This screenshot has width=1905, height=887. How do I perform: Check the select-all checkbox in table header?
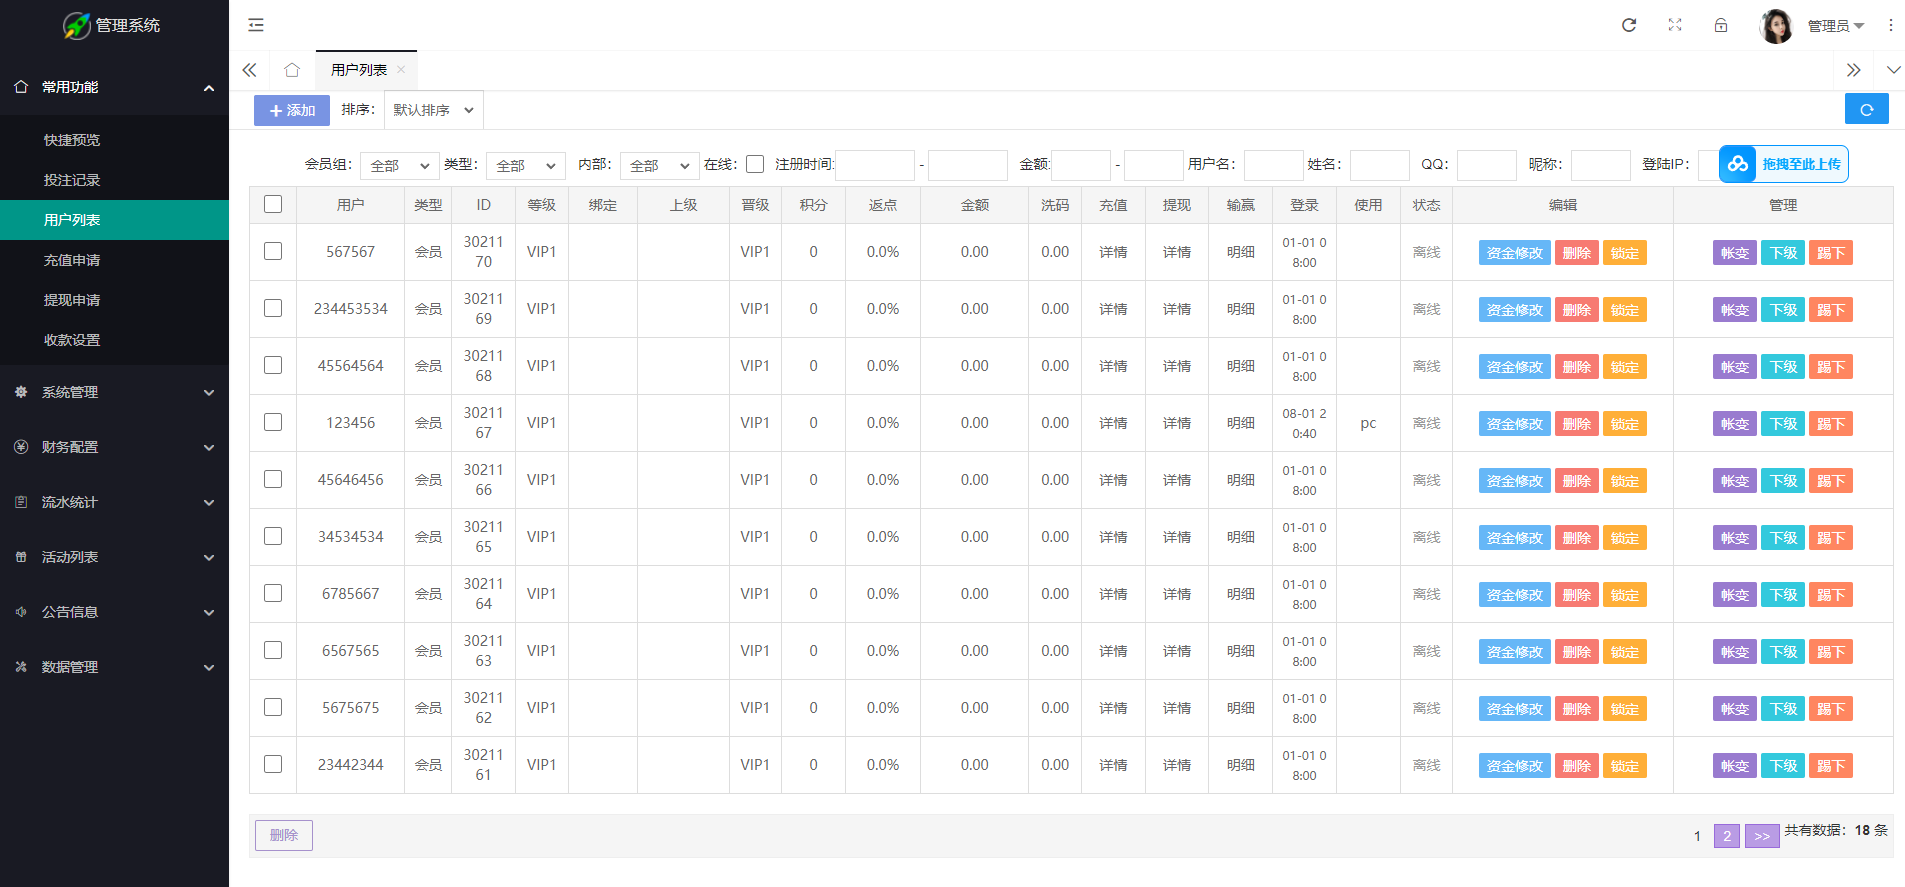point(273,204)
